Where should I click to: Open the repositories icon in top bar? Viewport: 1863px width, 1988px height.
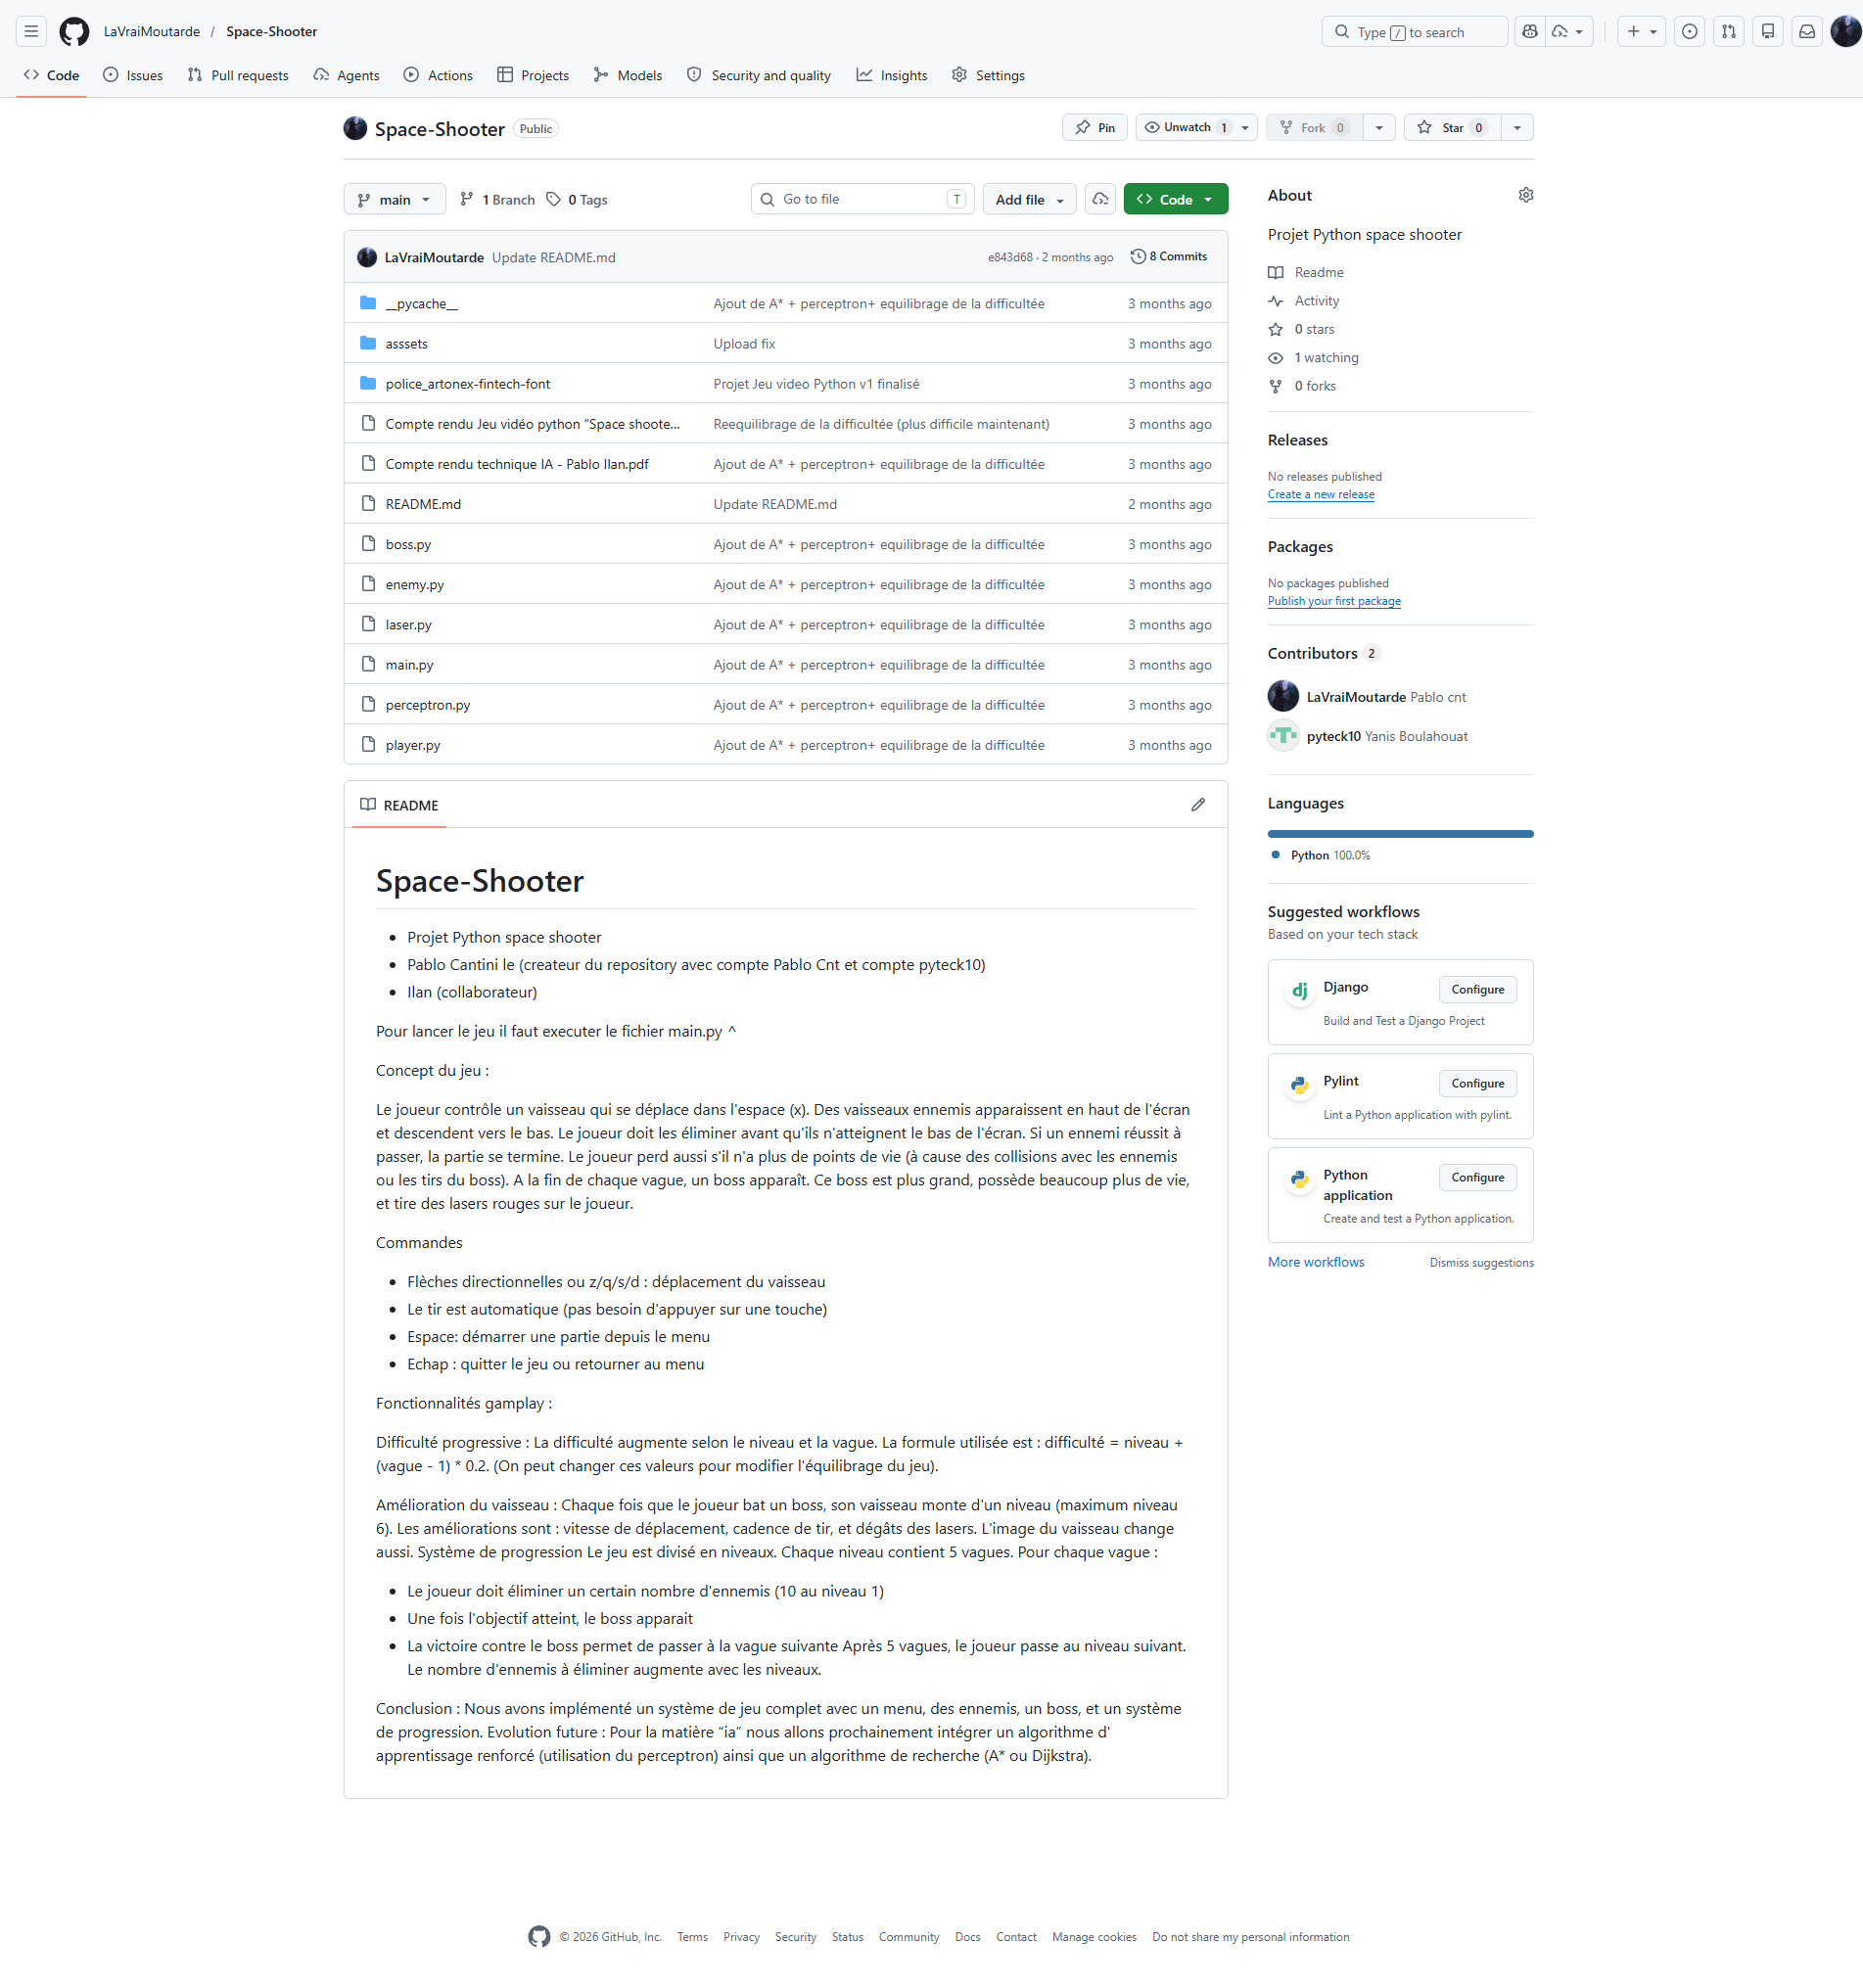1767,32
